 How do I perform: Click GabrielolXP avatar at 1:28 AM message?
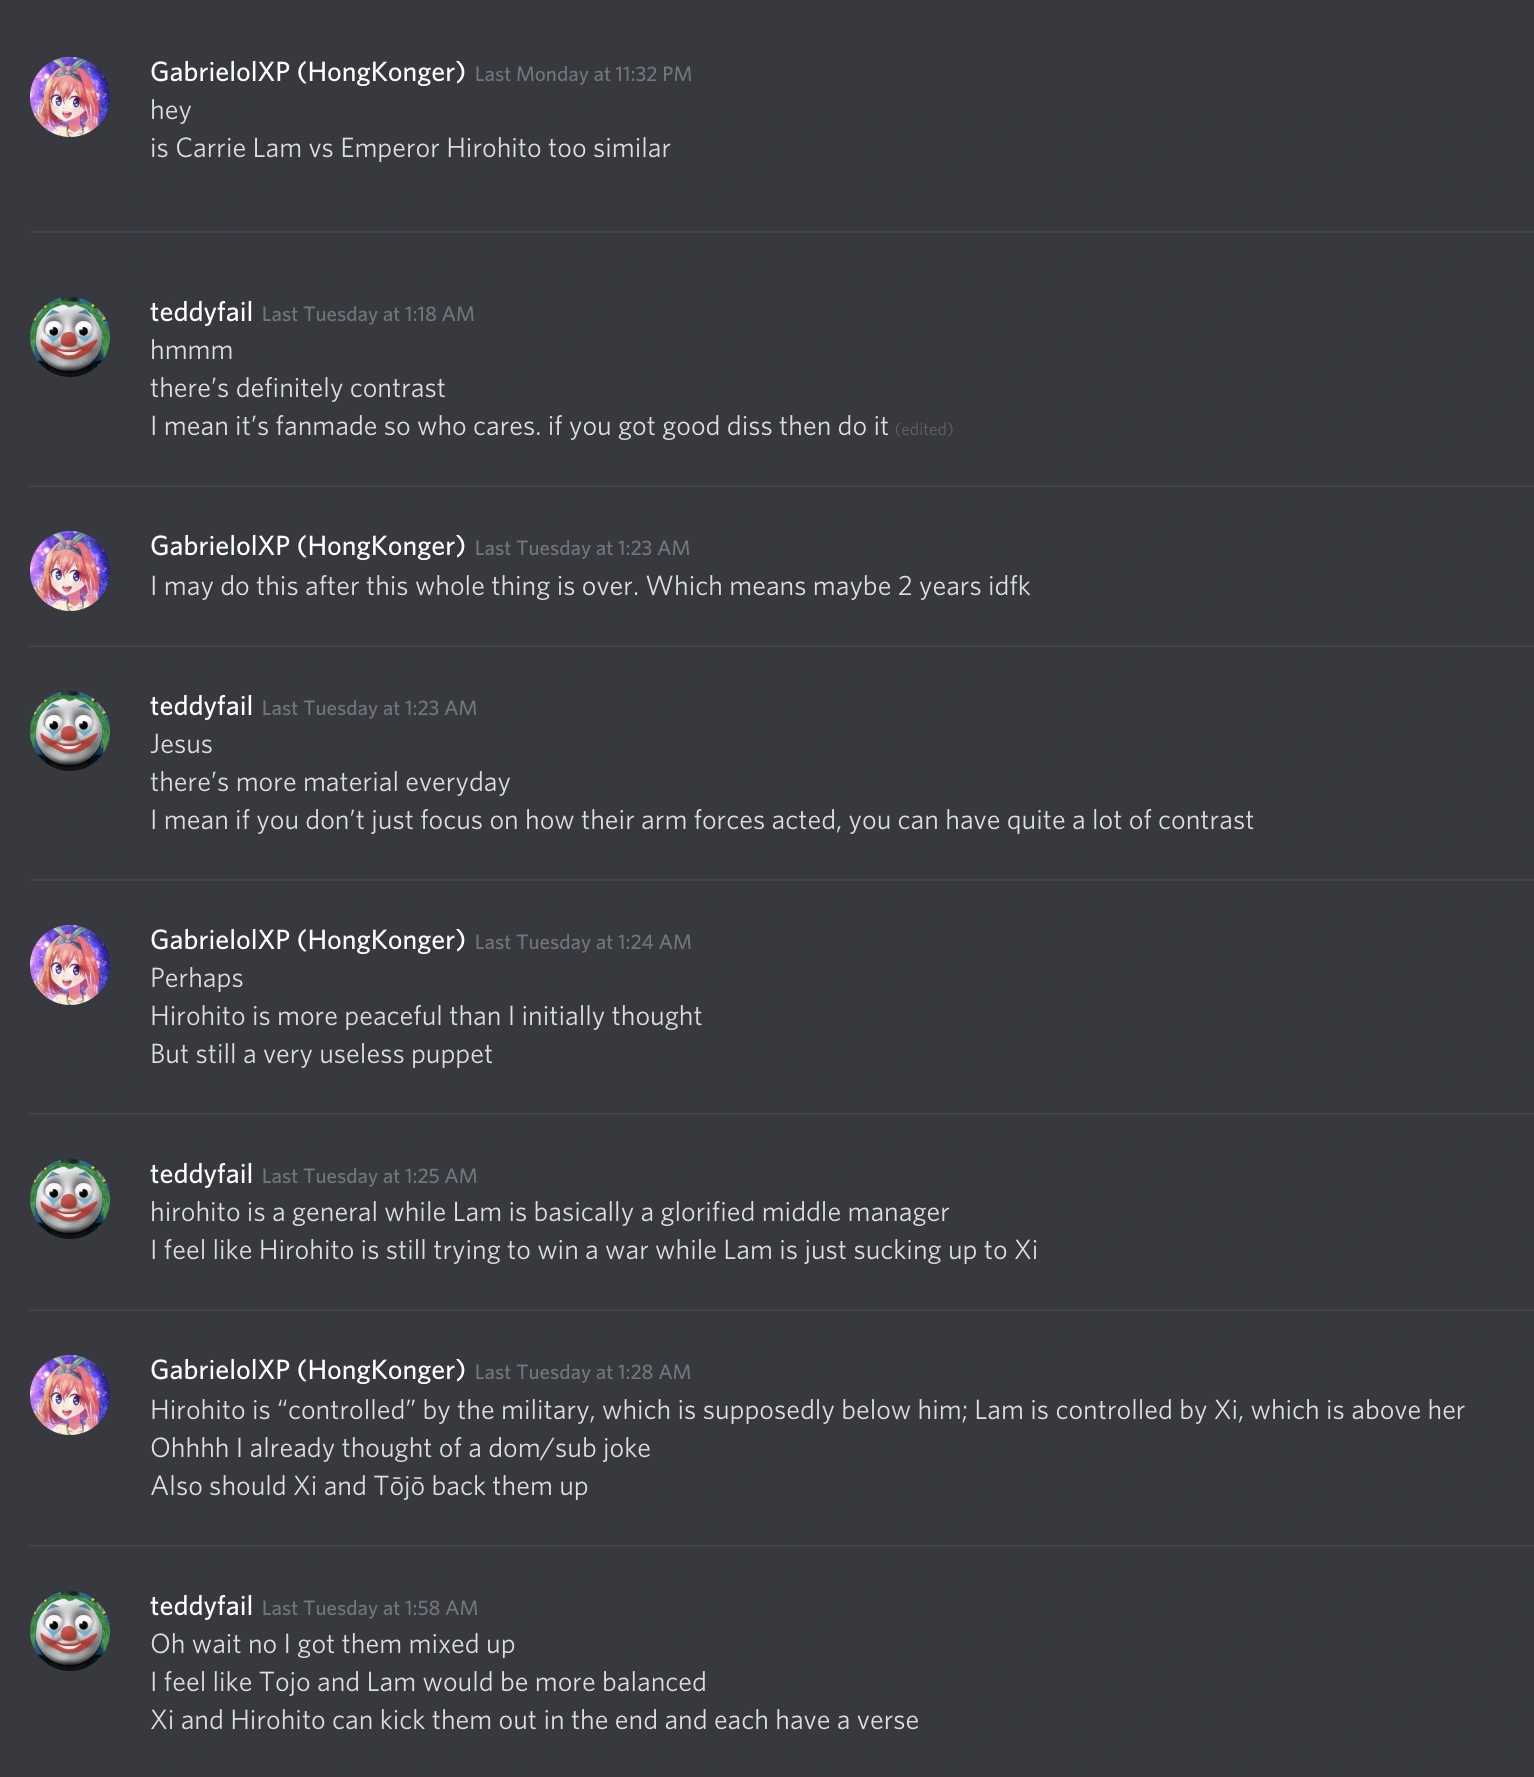70,1395
